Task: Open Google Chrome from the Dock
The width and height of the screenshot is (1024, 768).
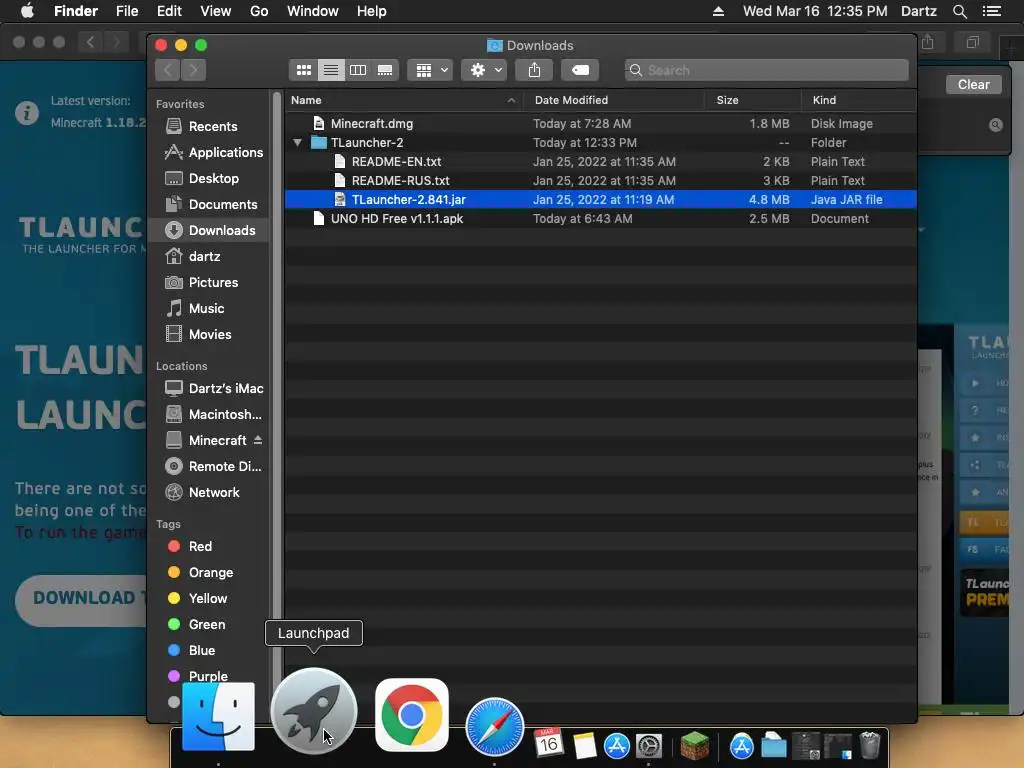Action: coord(411,715)
